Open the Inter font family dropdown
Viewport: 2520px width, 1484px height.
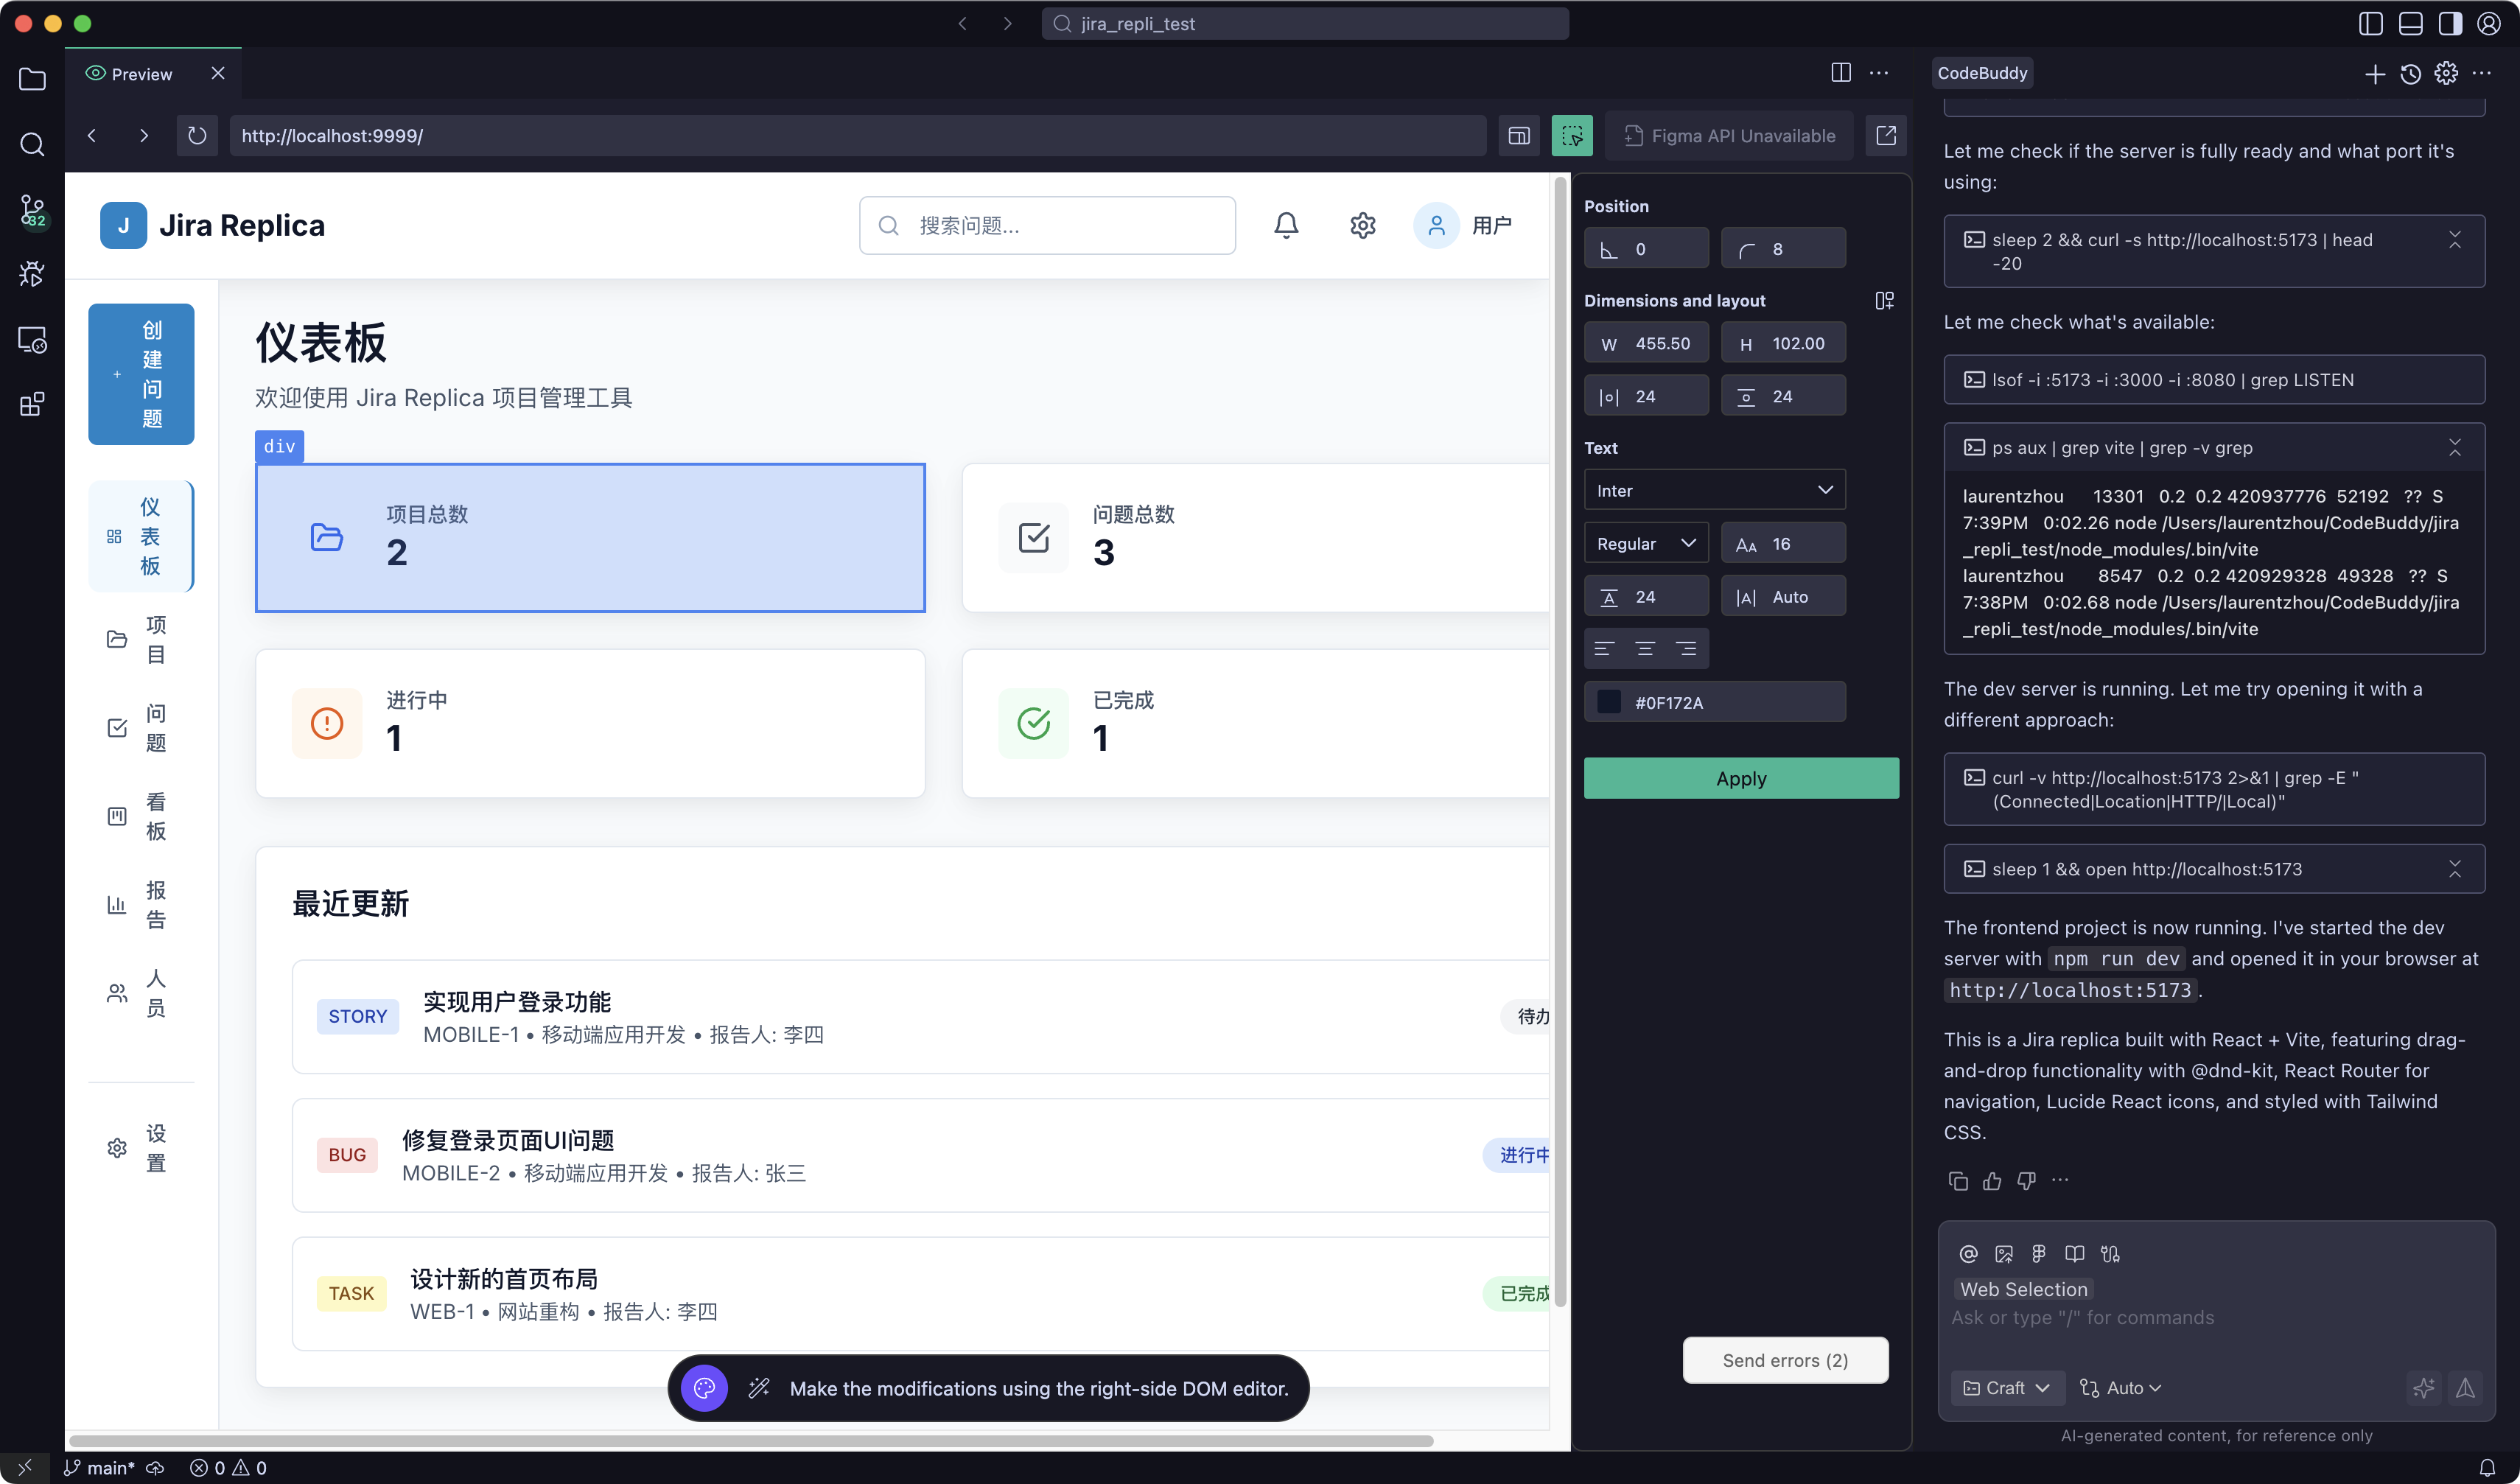[1714, 490]
